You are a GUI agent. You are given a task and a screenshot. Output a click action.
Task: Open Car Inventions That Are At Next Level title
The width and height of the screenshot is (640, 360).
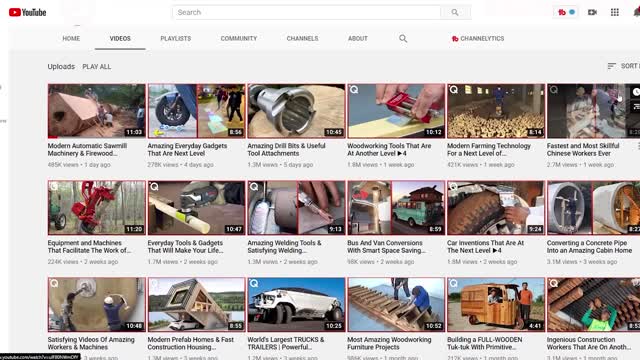tap(486, 247)
